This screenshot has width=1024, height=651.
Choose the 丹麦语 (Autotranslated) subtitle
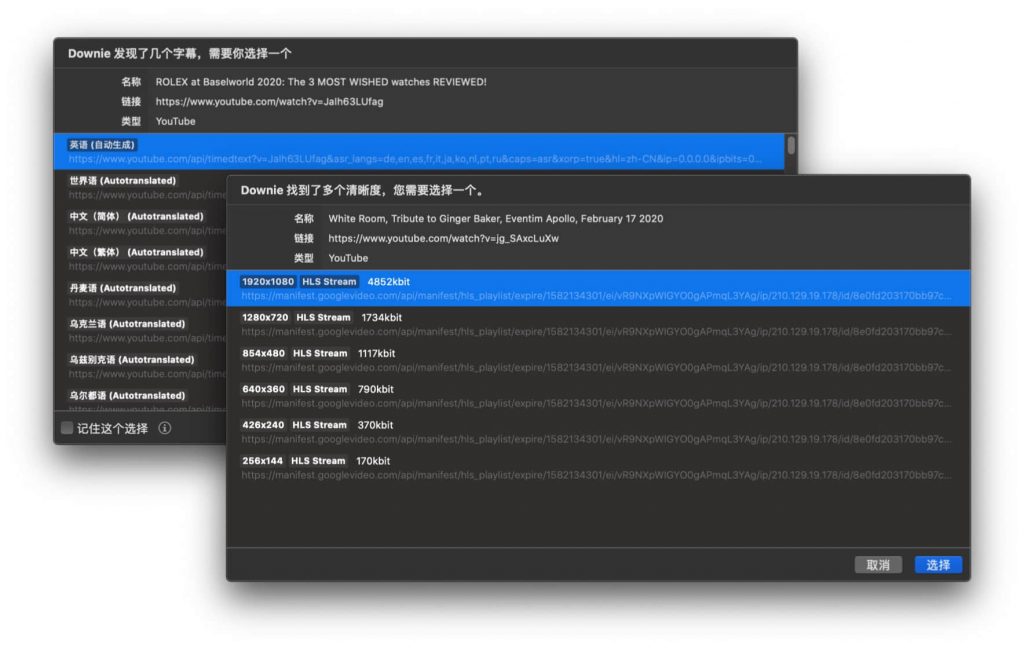(140, 295)
